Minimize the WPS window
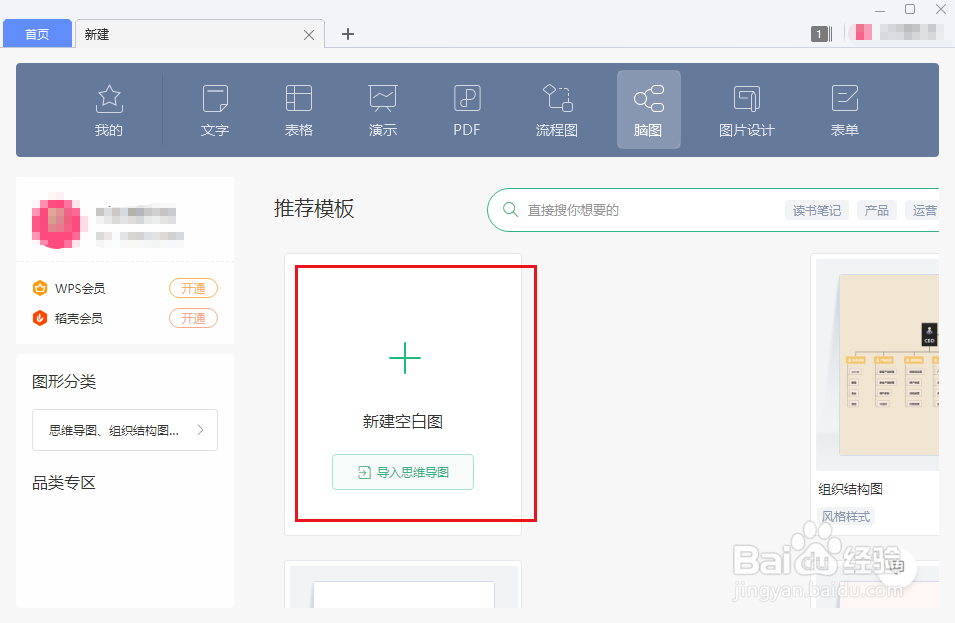Viewport: 955px width, 623px height. click(x=879, y=10)
